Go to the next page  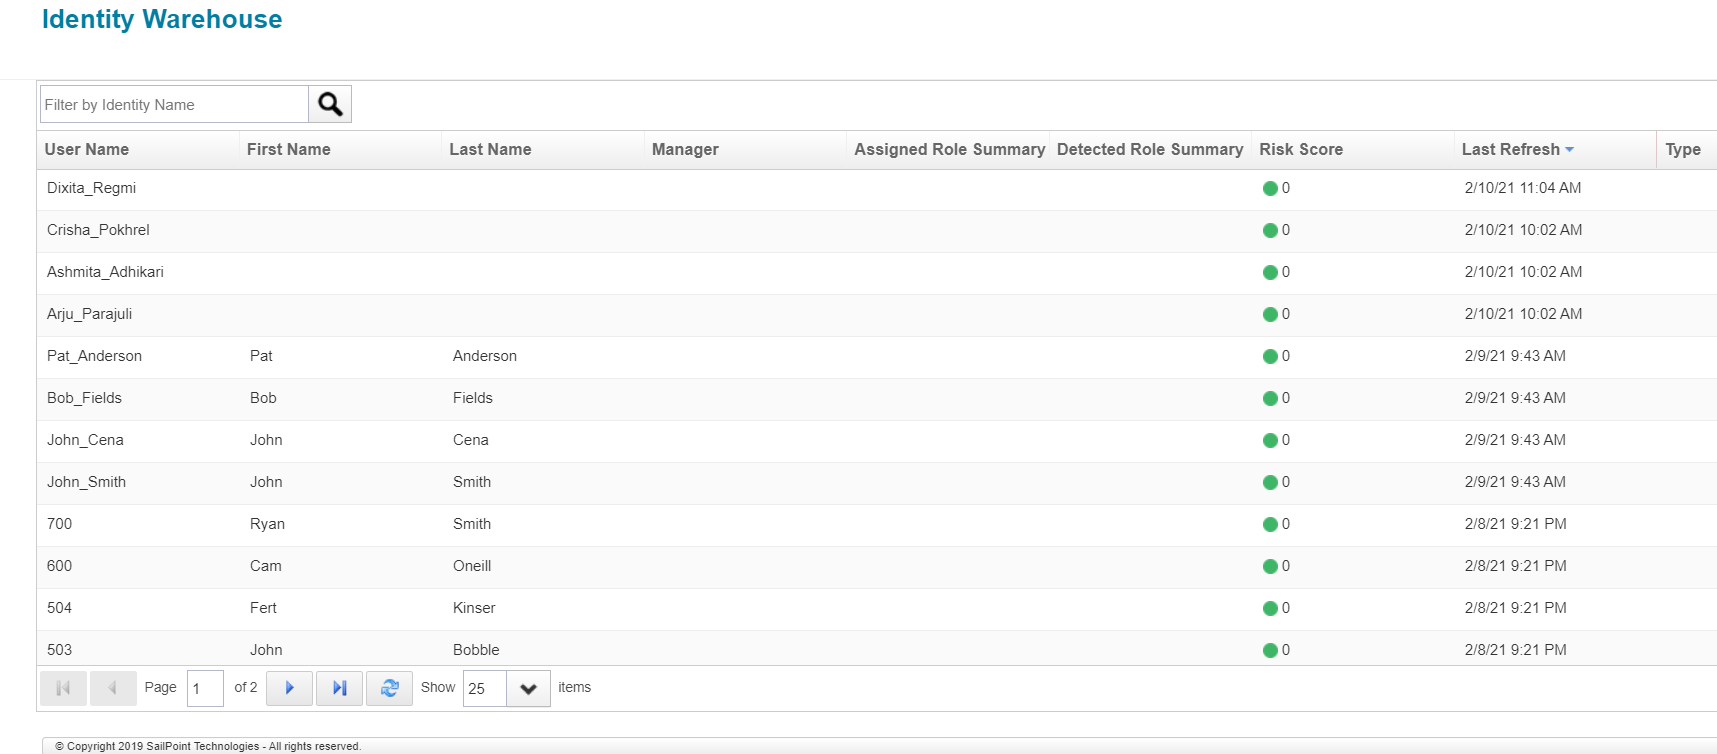coord(290,688)
